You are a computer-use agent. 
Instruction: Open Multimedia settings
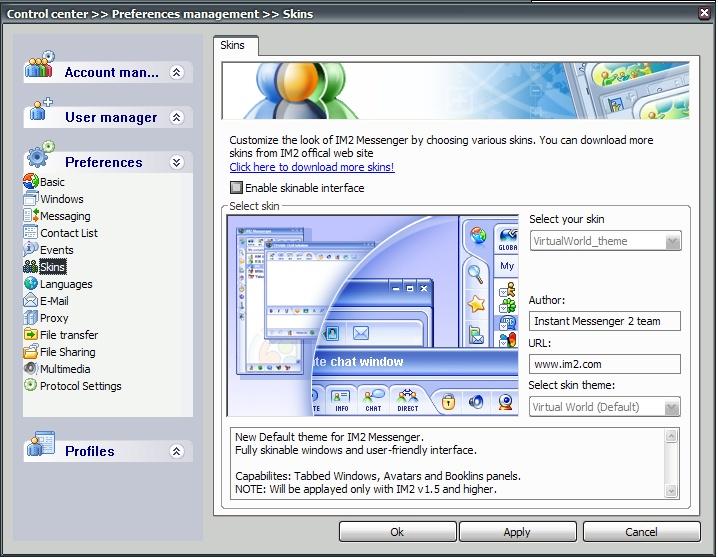(65, 368)
